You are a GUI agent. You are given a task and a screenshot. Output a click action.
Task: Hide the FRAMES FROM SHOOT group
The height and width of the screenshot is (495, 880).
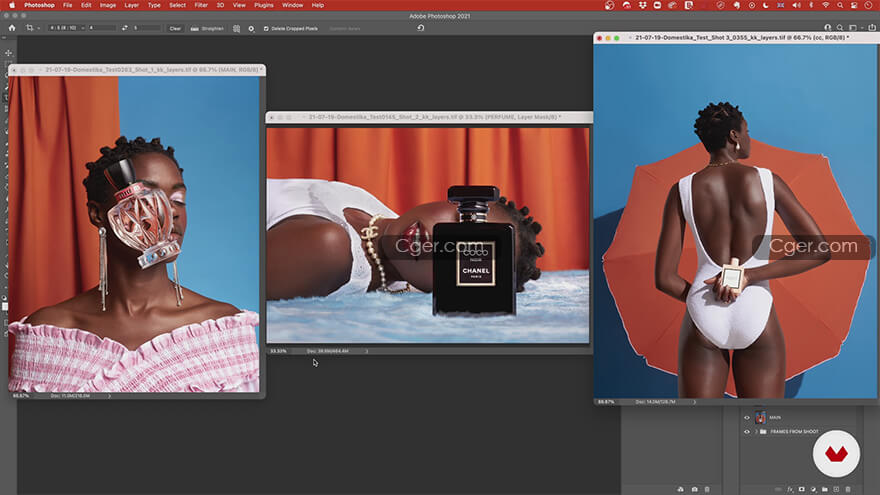click(x=746, y=432)
